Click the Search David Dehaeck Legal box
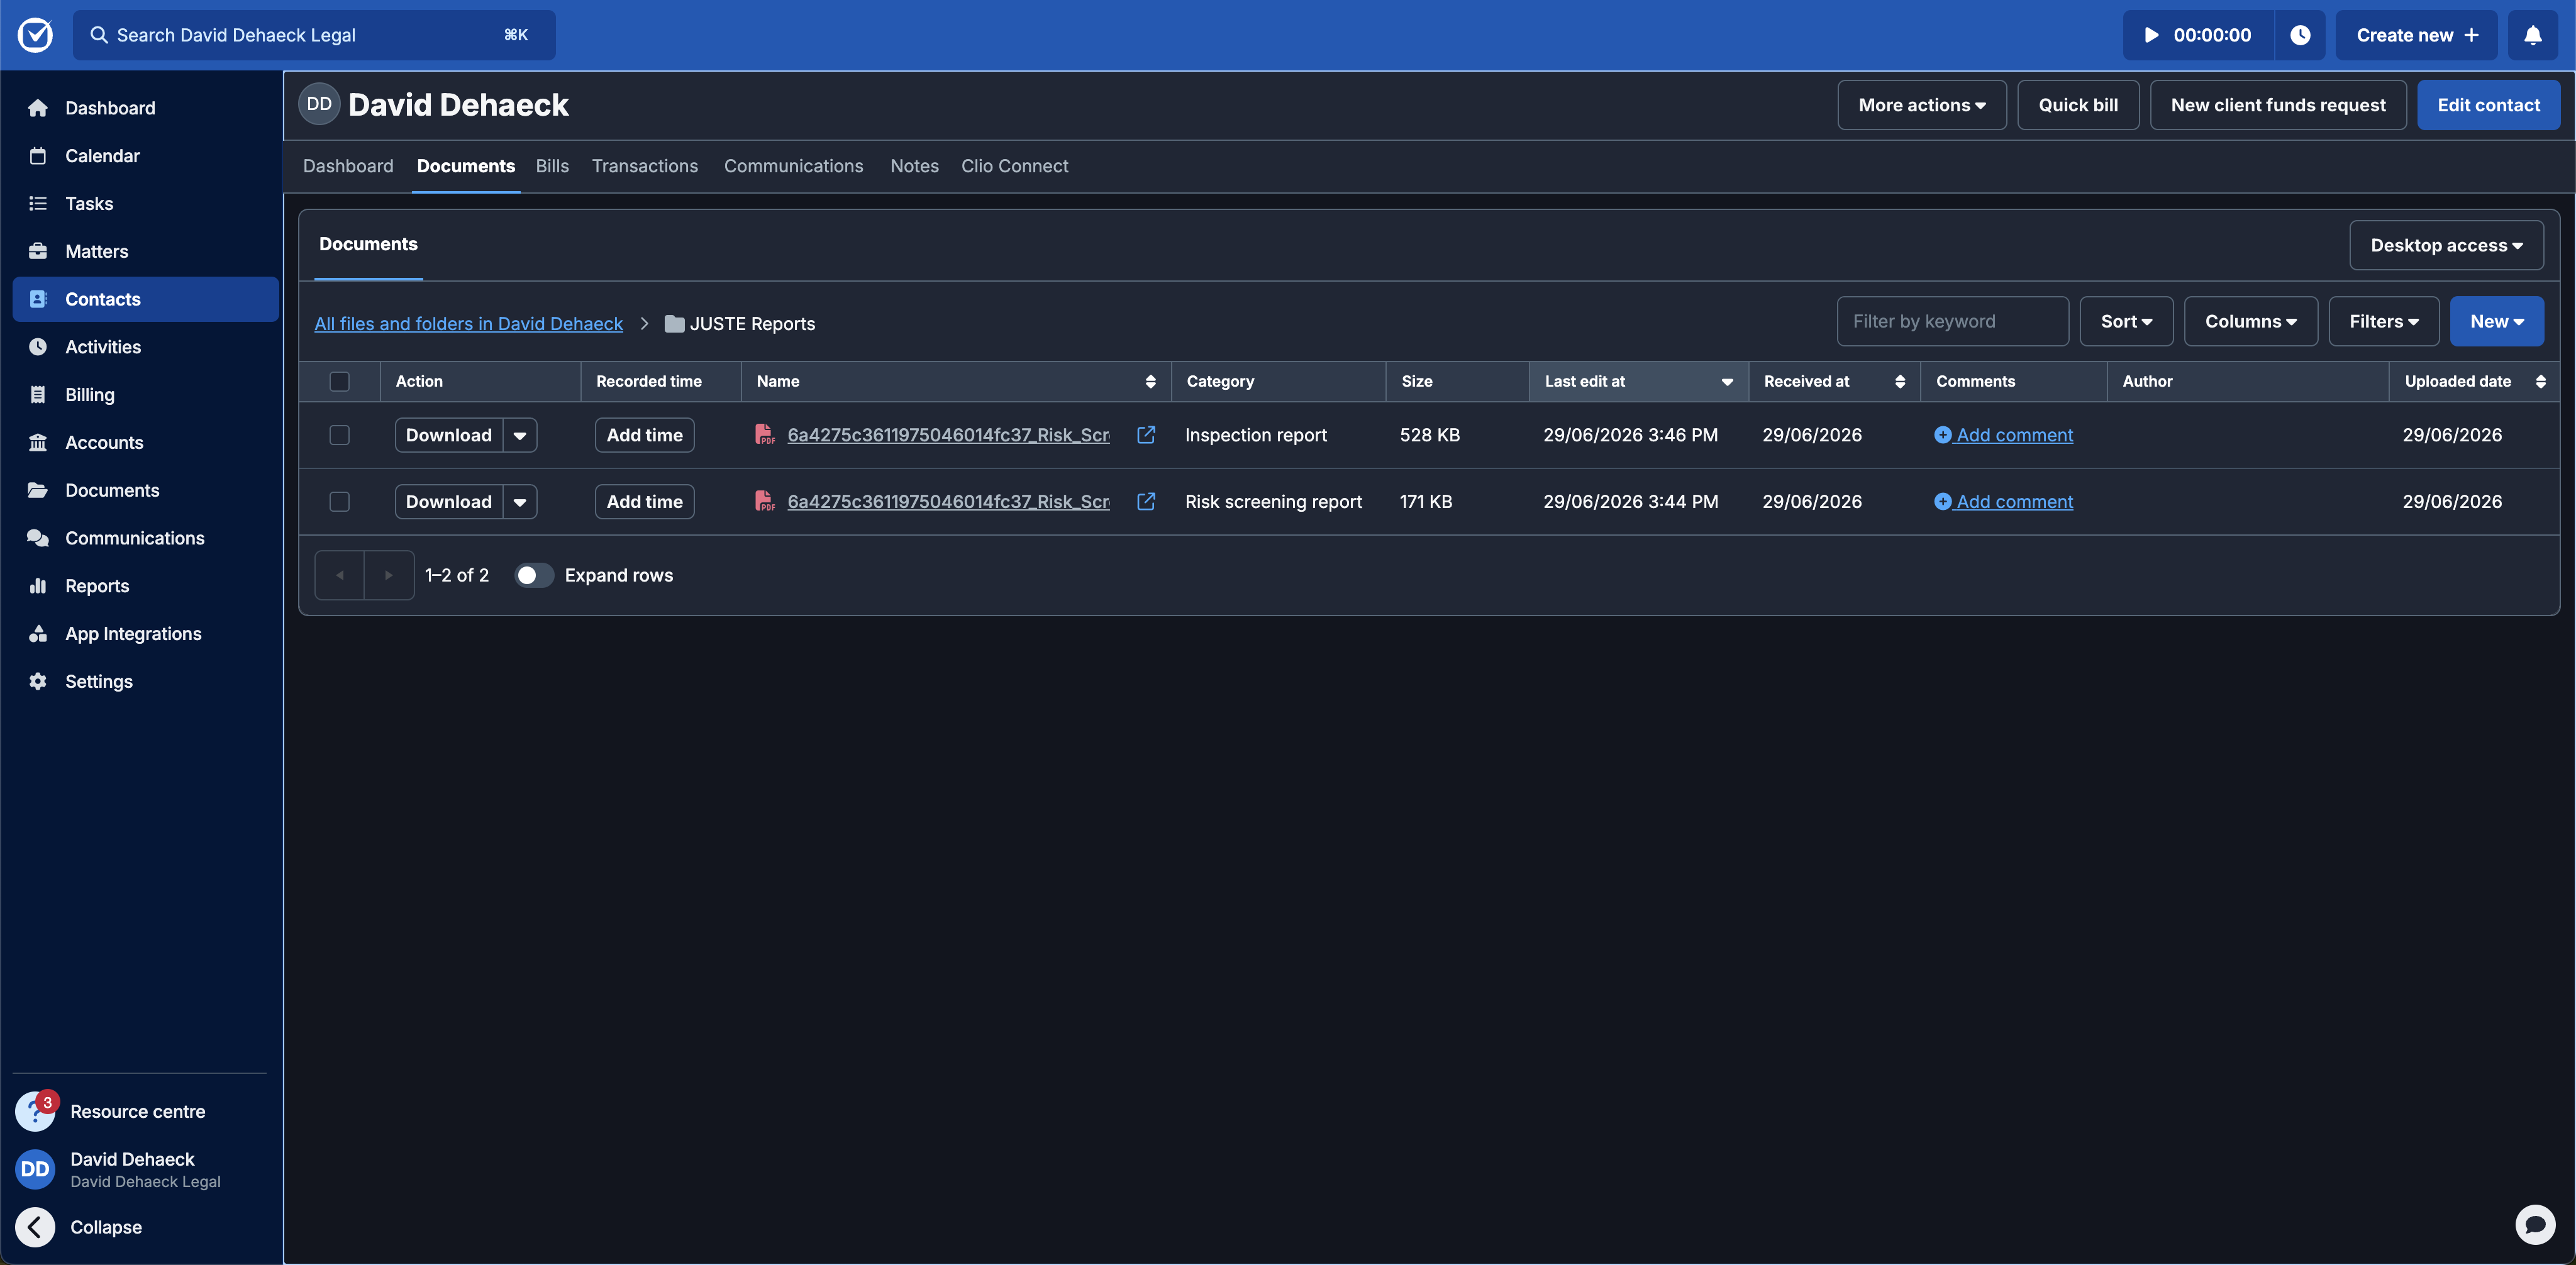This screenshot has height=1265, width=2576. tap(314, 35)
